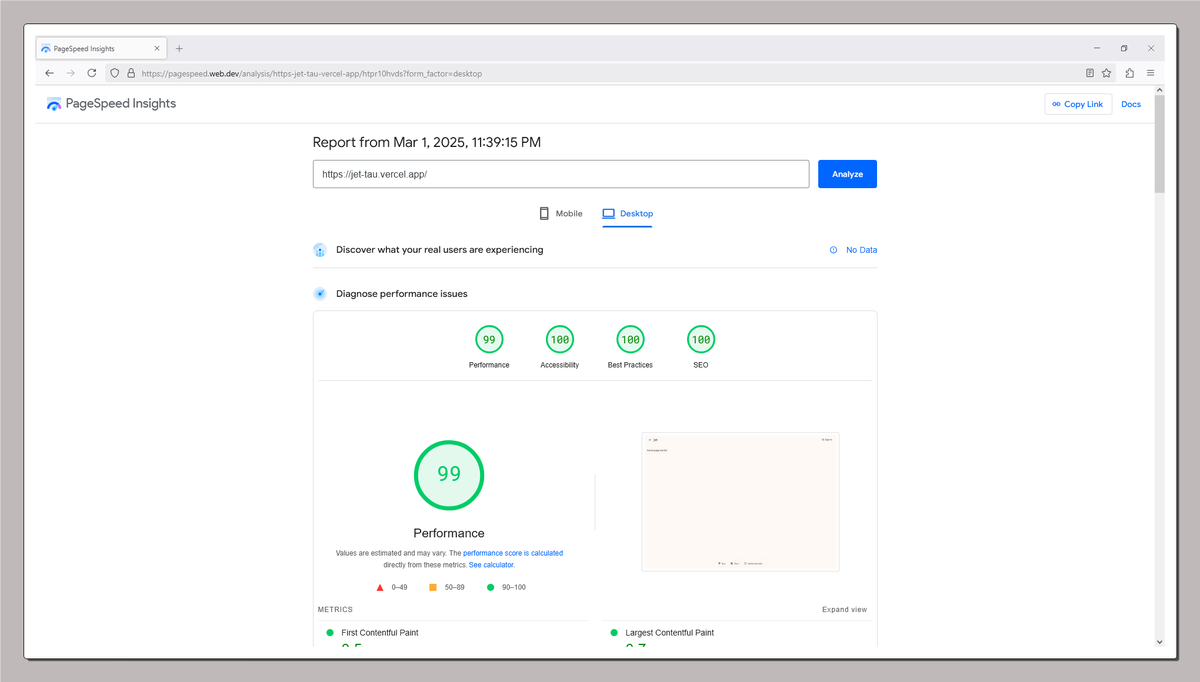
Task: Open the 'See calculator' link
Action: [491, 565]
